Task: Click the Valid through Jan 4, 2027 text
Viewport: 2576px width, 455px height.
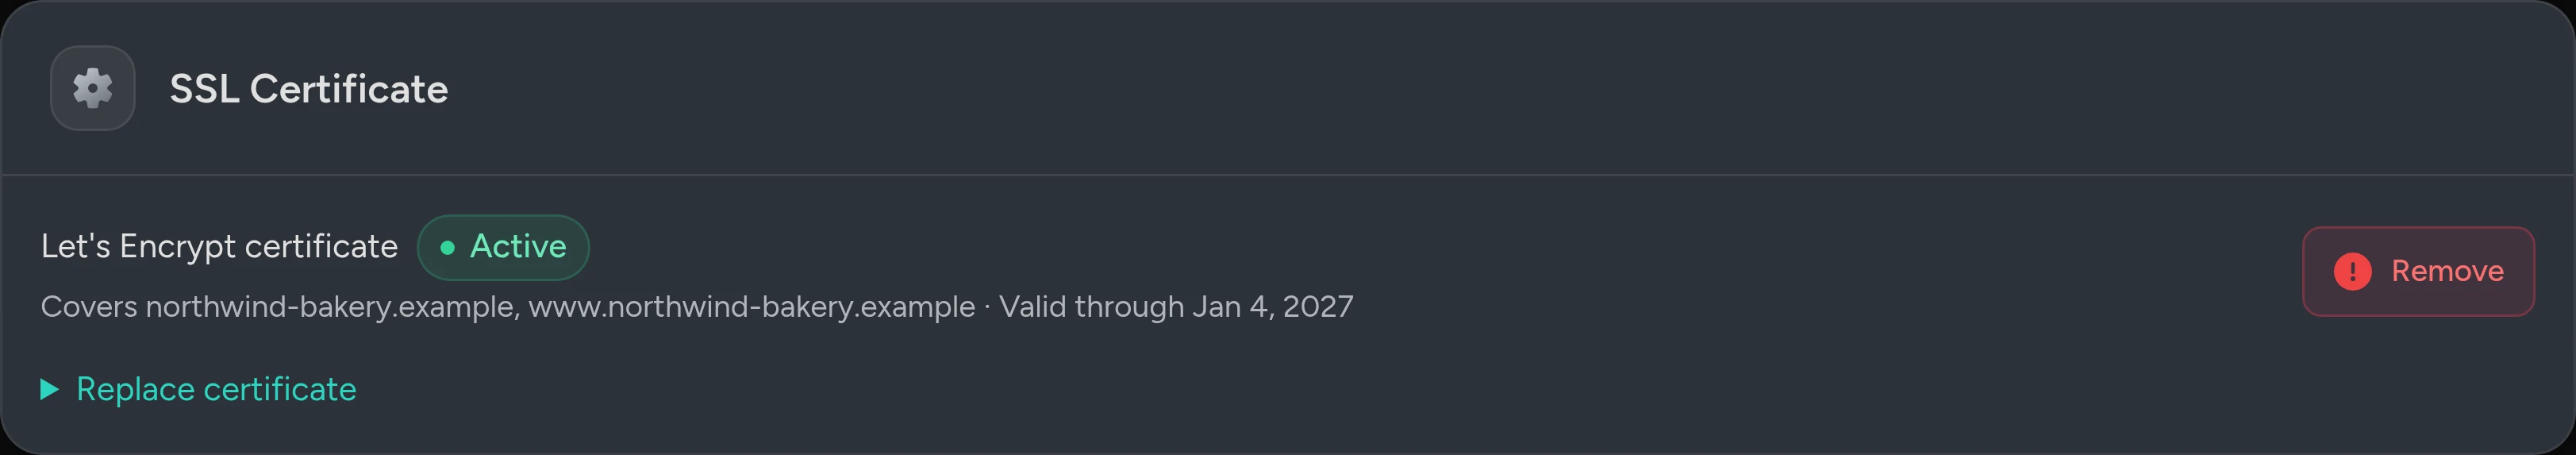Action: (1176, 306)
